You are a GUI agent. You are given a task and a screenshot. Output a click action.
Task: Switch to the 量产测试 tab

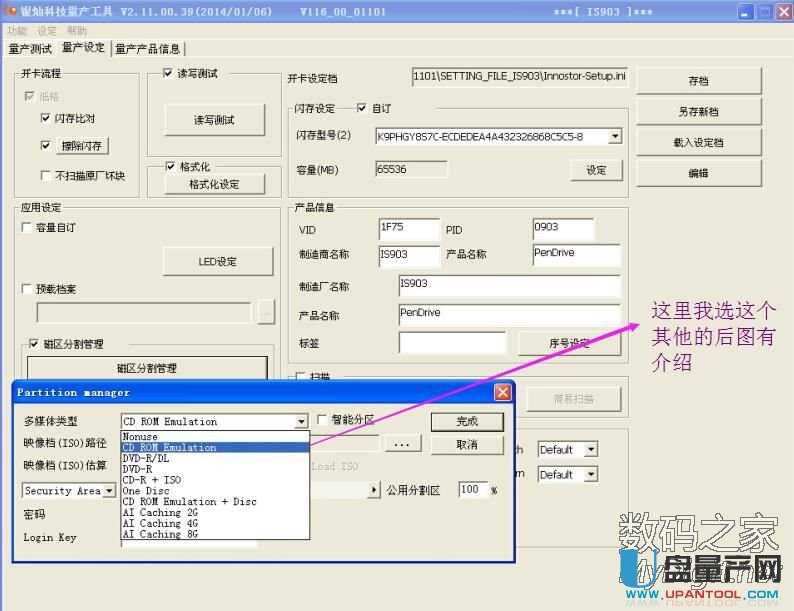click(x=29, y=48)
